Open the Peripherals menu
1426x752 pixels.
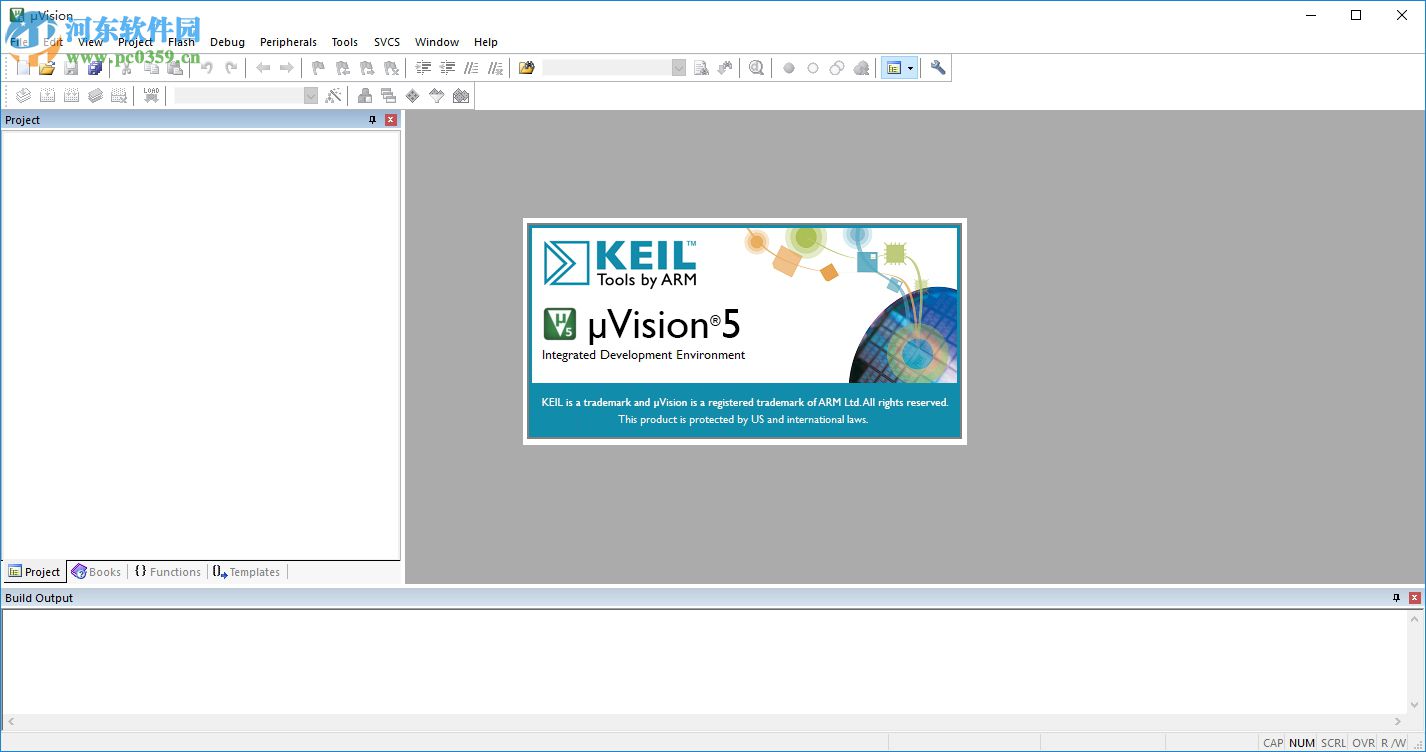288,42
